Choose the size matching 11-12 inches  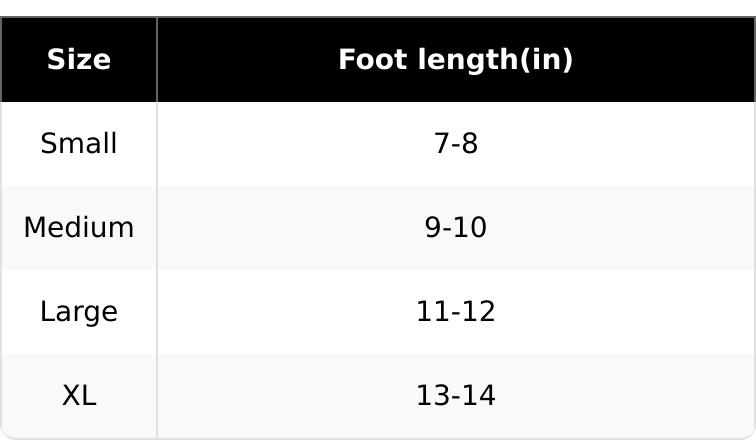coord(79,312)
